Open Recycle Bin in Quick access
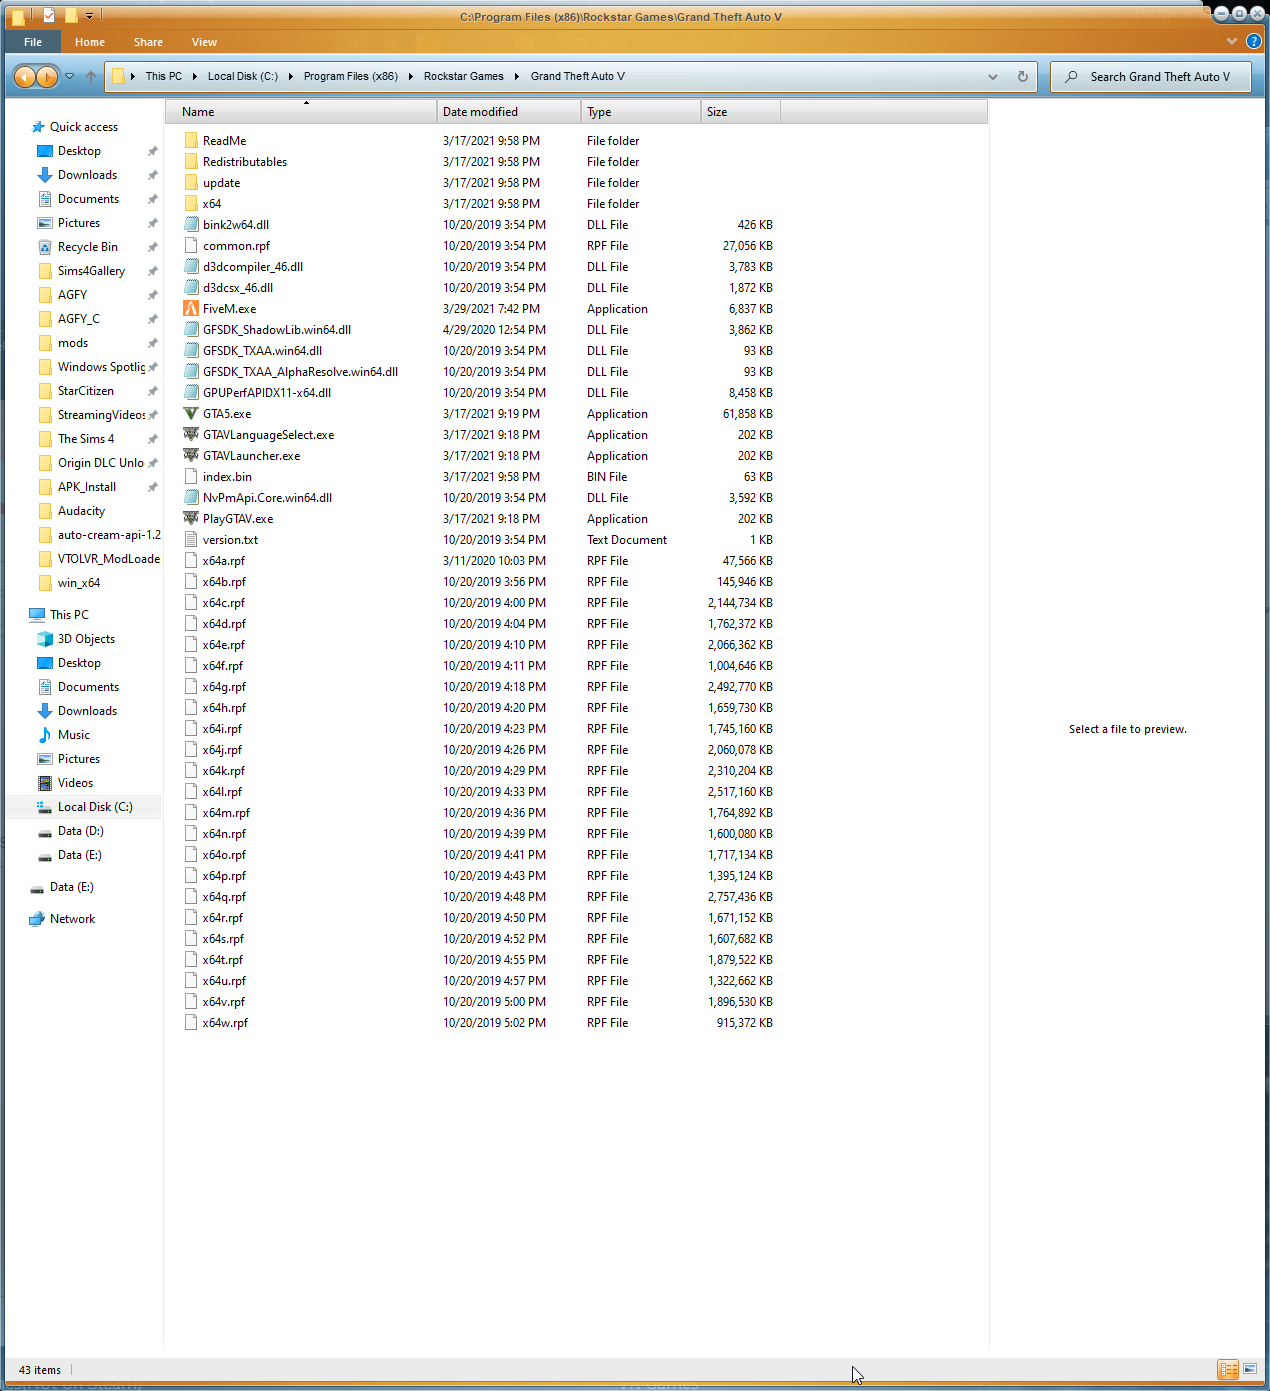Screen dimensions: 1270x1391 (x=87, y=247)
